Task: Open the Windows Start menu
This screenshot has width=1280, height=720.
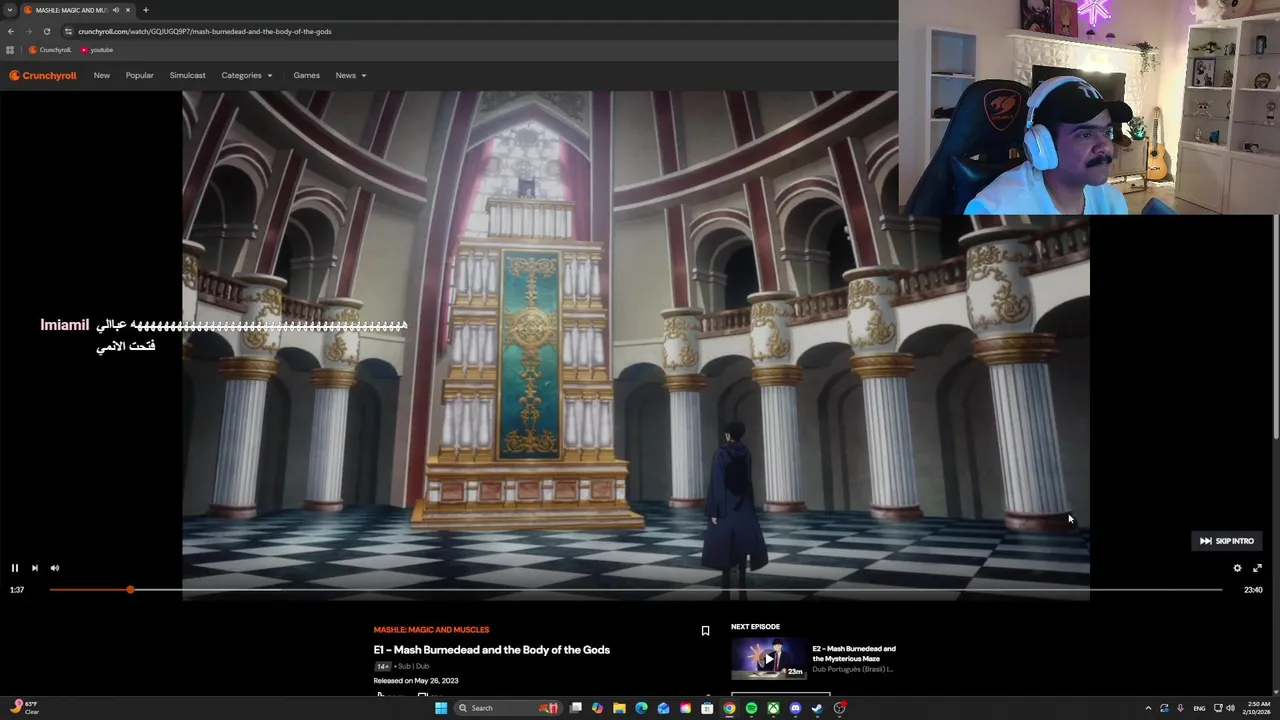Action: tap(441, 708)
